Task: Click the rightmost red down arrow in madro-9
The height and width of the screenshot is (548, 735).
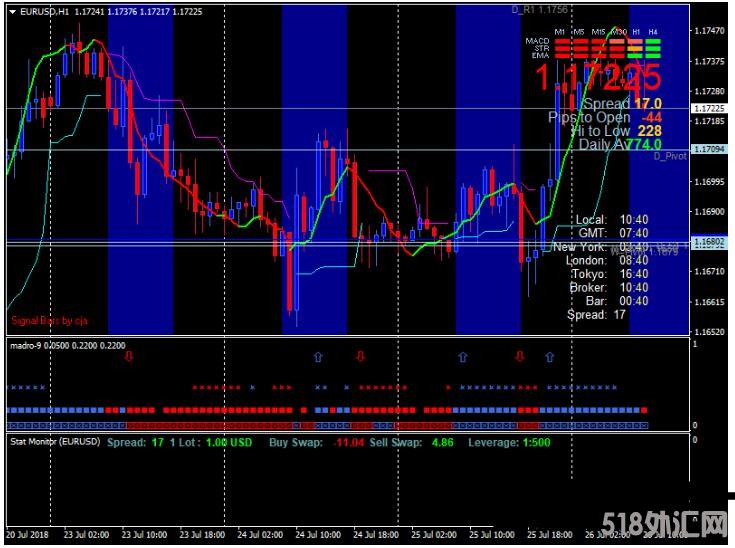Action: 519,357
